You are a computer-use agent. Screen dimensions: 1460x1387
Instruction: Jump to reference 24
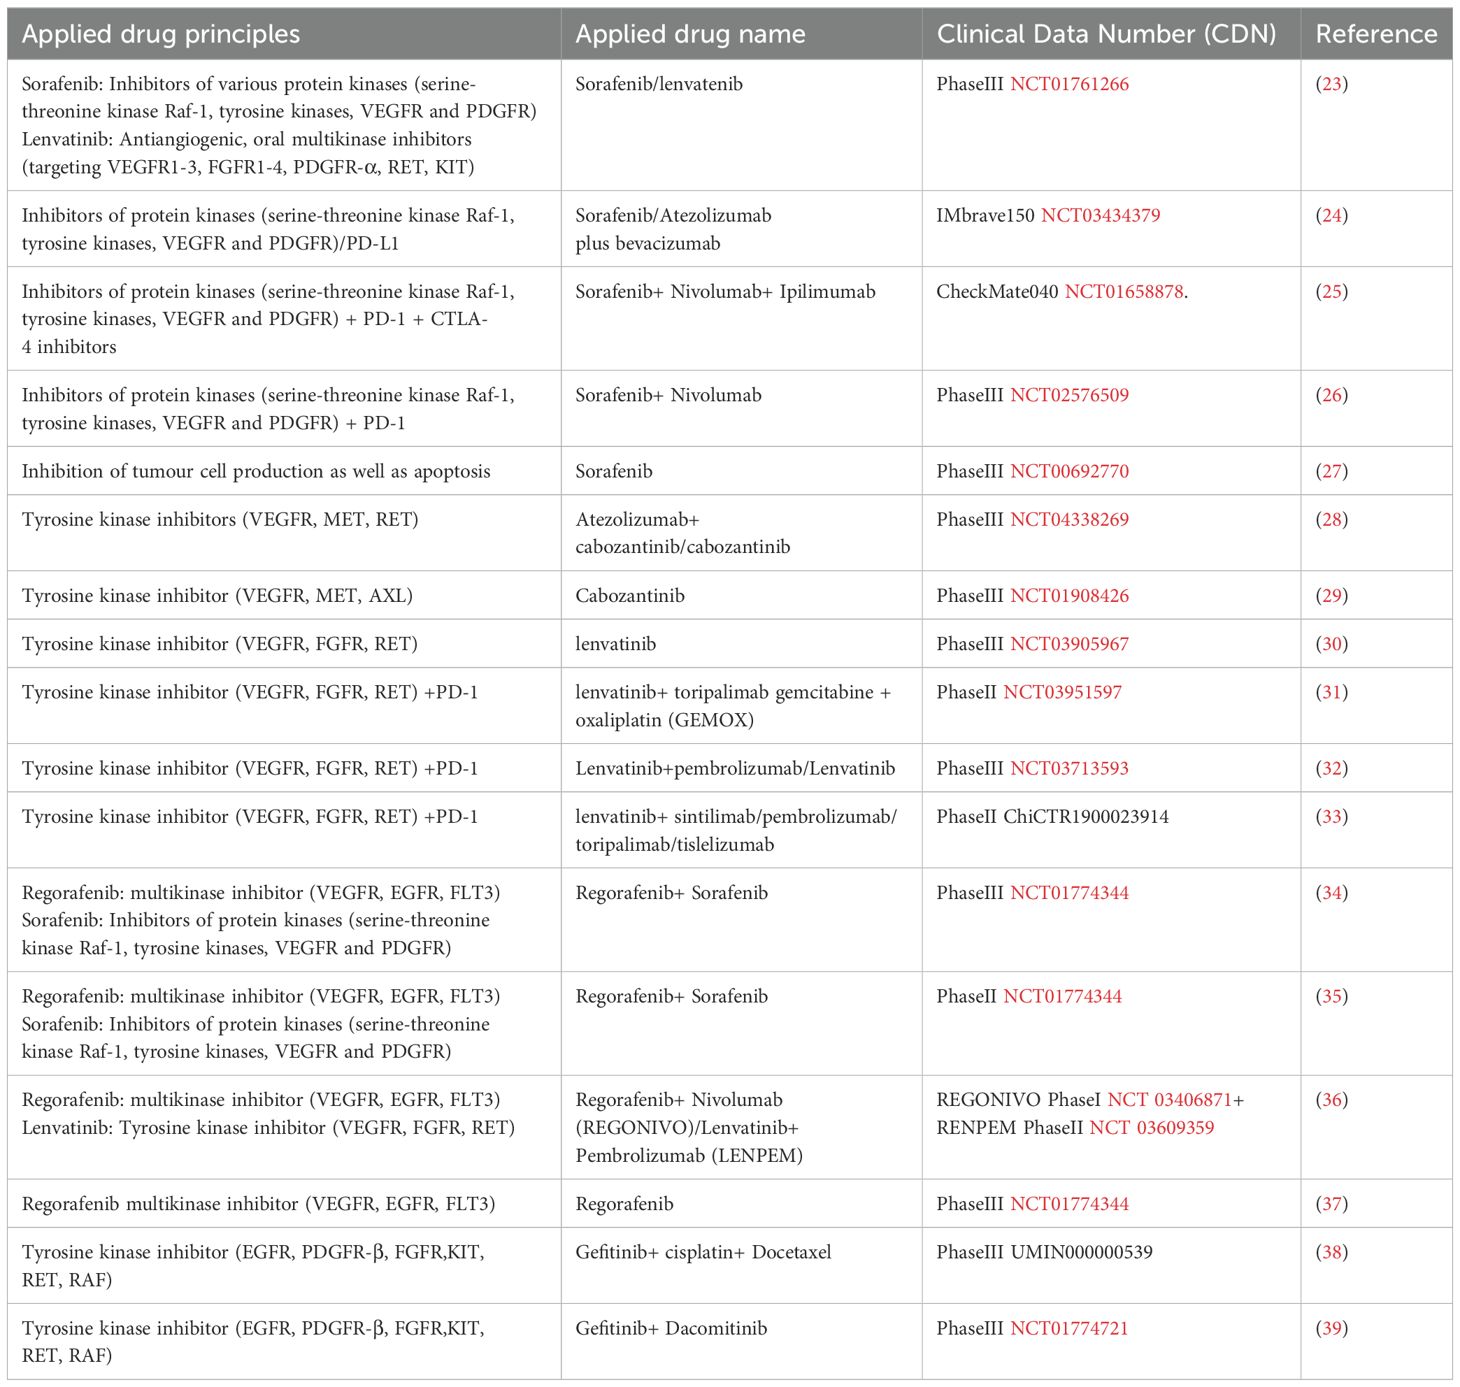click(x=1332, y=215)
